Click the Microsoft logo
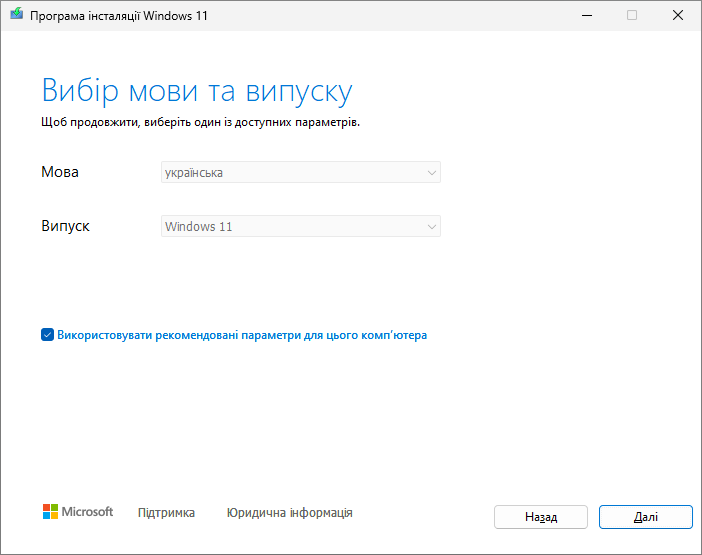702x555 pixels. click(78, 512)
